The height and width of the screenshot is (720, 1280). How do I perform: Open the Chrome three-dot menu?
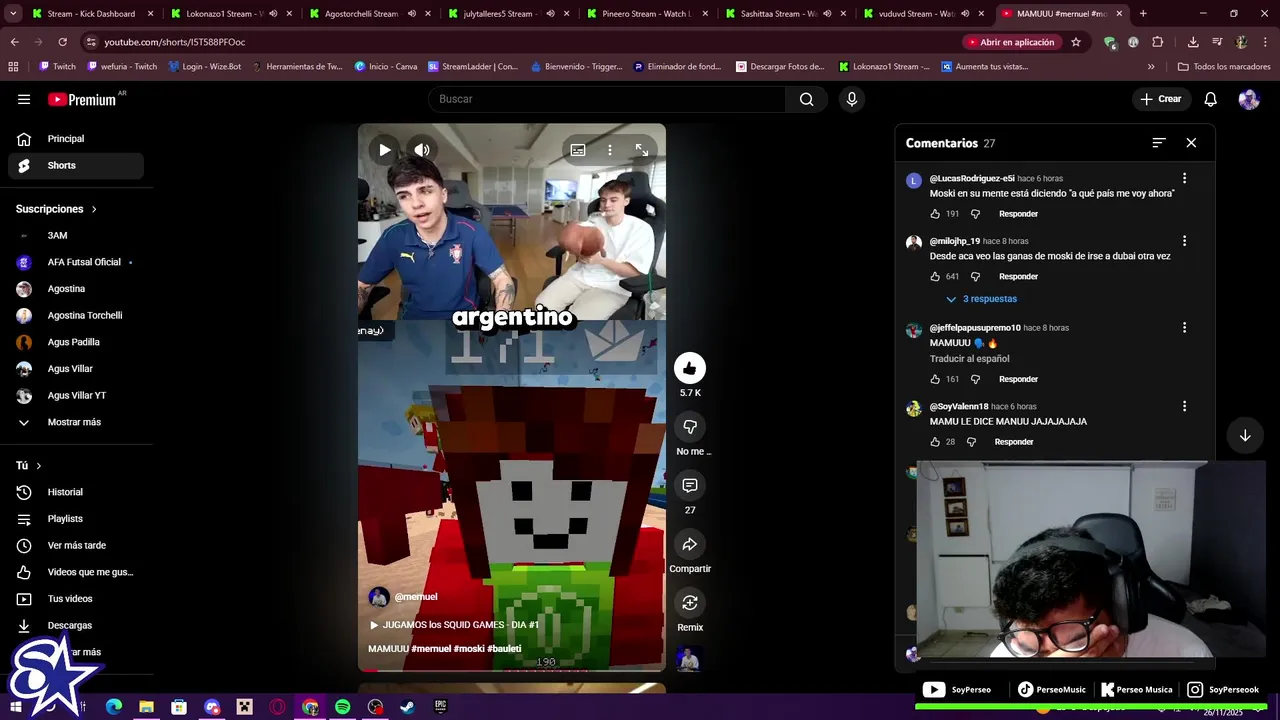[1265, 42]
